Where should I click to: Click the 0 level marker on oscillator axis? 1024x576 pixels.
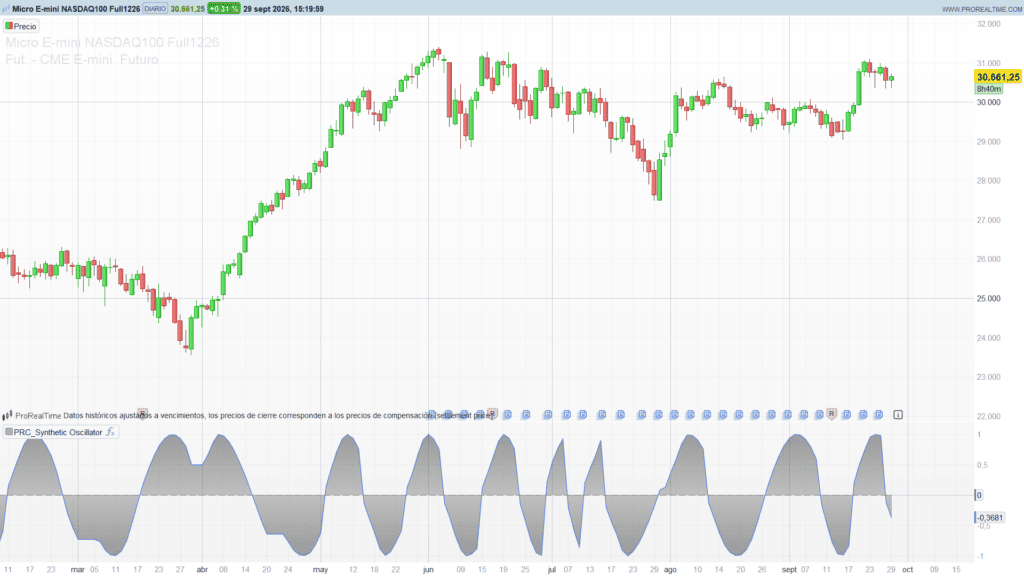(978, 495)
